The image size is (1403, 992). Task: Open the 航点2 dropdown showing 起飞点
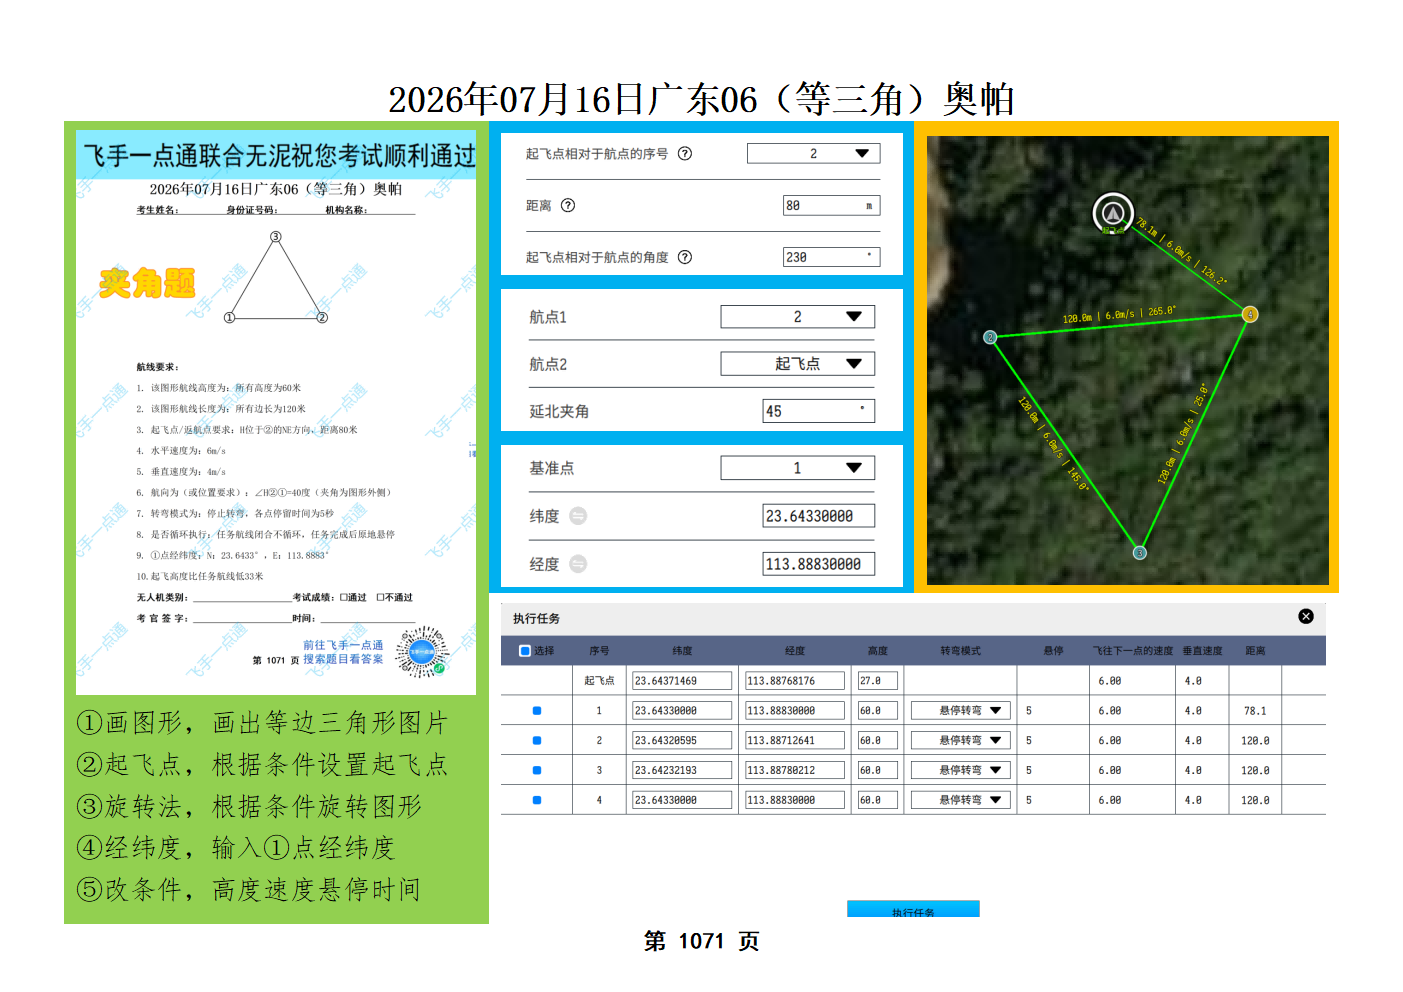(x=798, y=364)
